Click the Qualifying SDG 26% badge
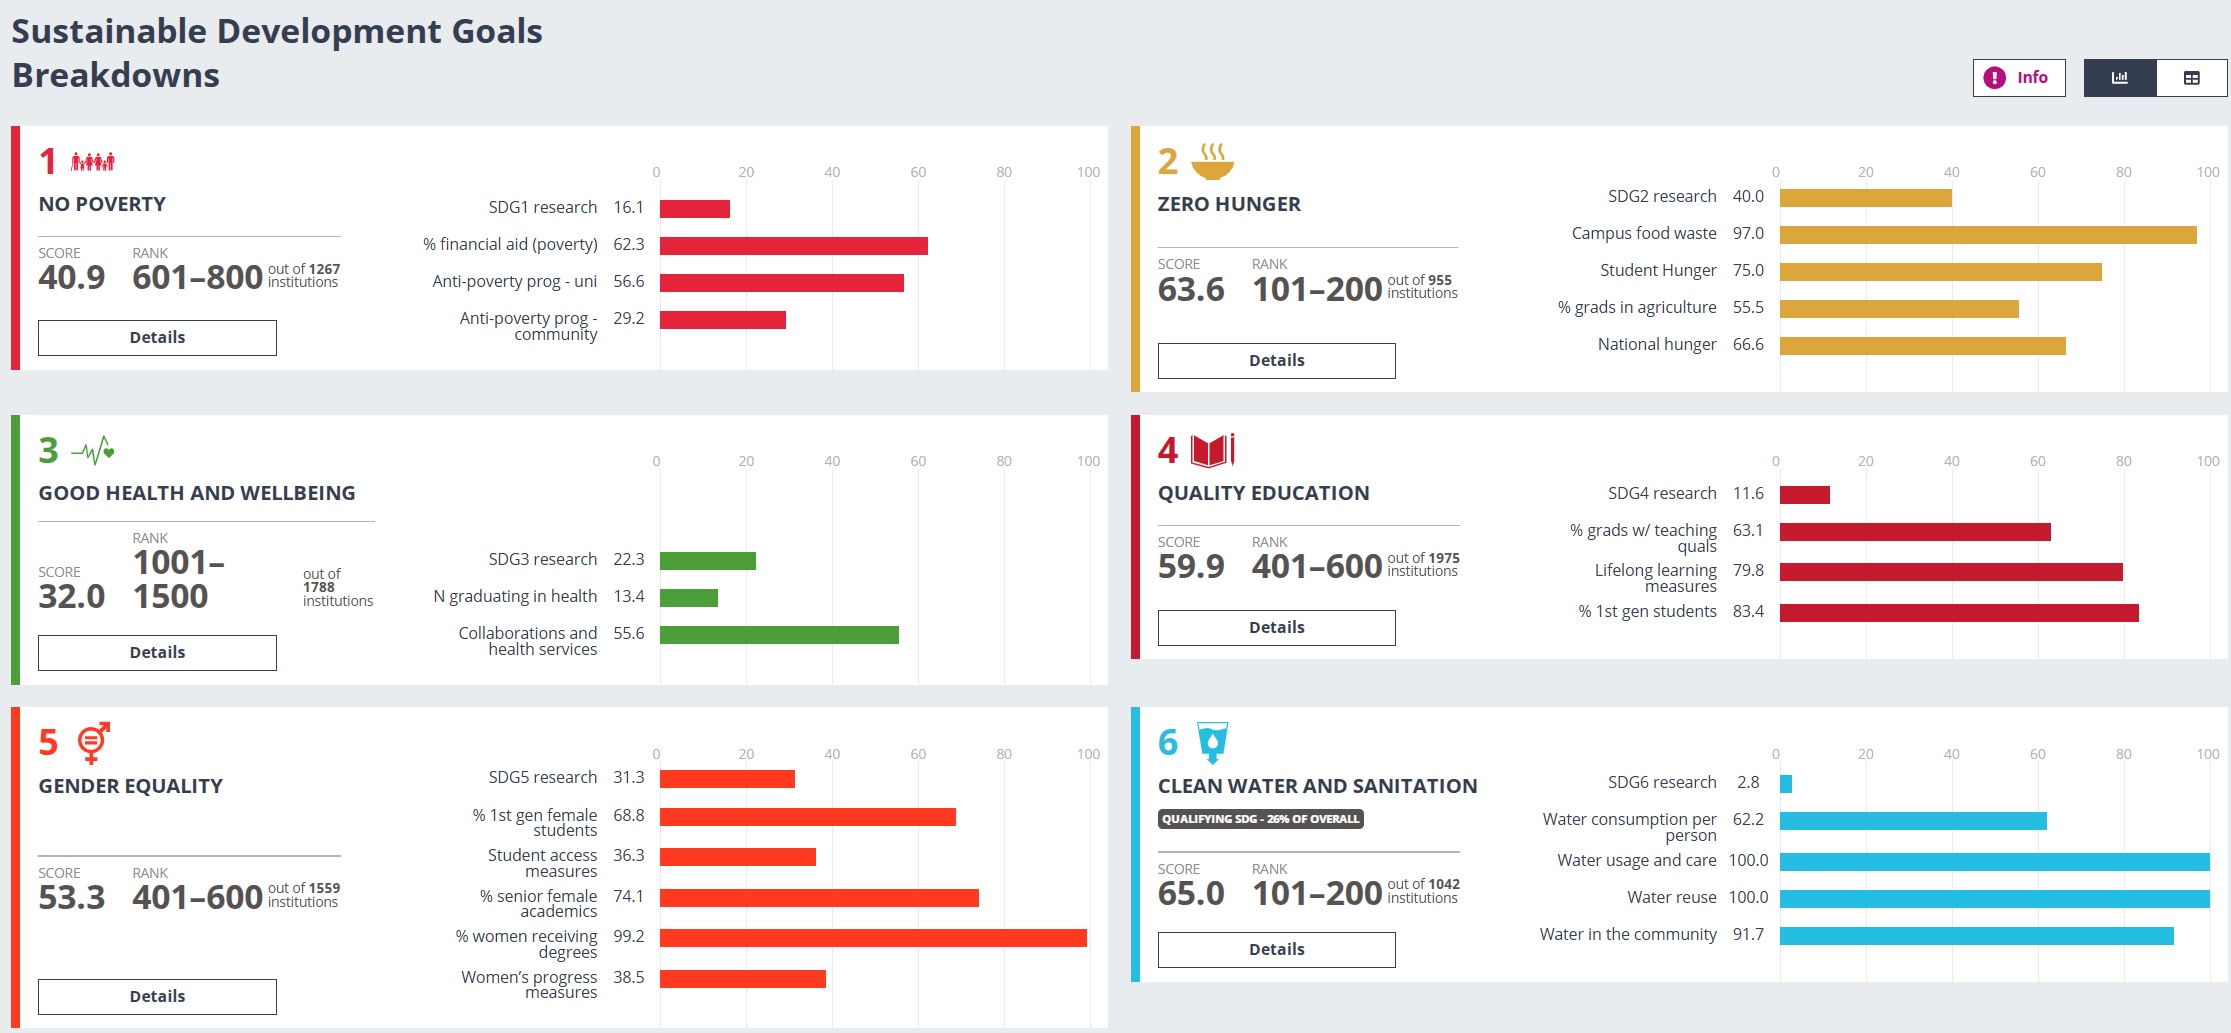Screen dimensions: 2231x1033 (x=1260, y=819)
